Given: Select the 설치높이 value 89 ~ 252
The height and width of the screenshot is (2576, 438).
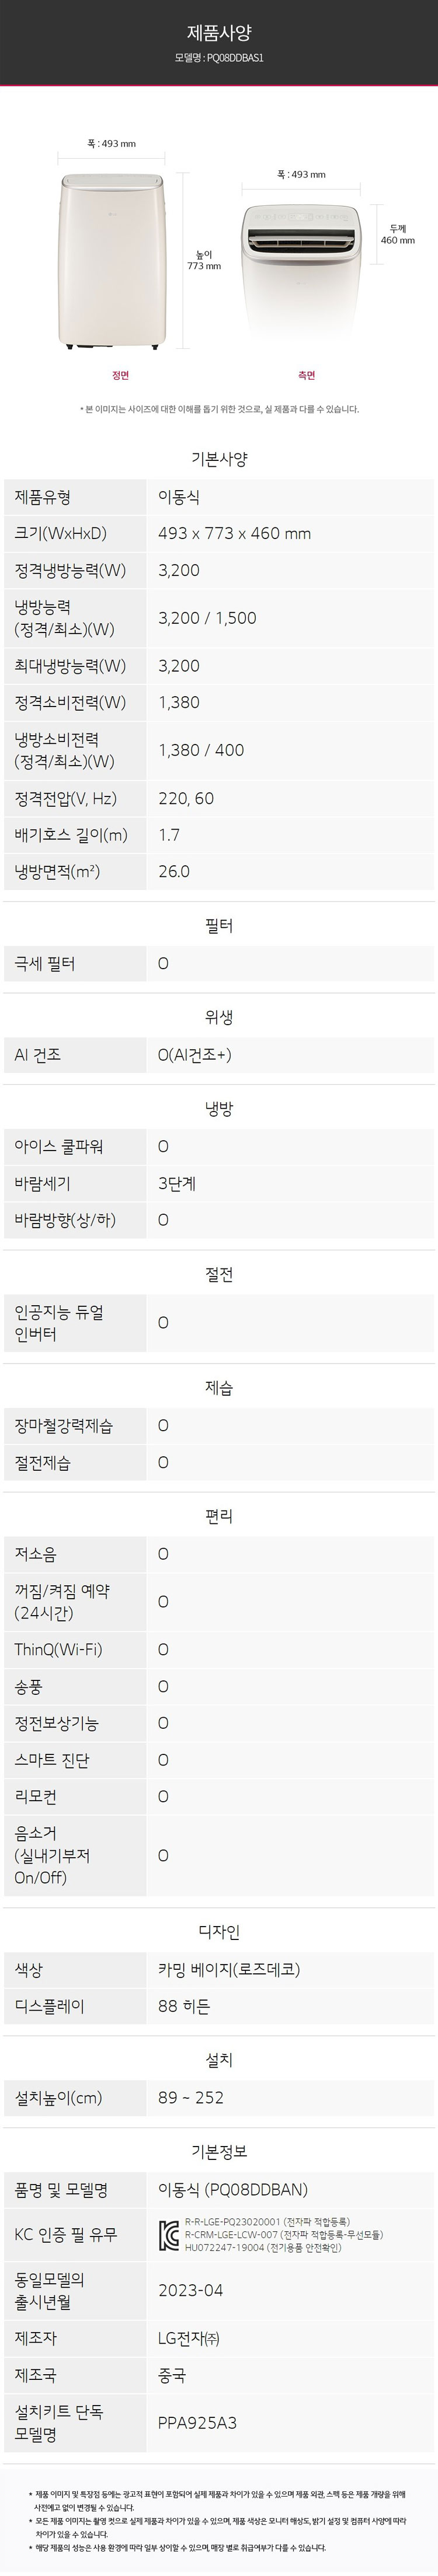Looking at the screenshot, I should tap(191, 2097).
